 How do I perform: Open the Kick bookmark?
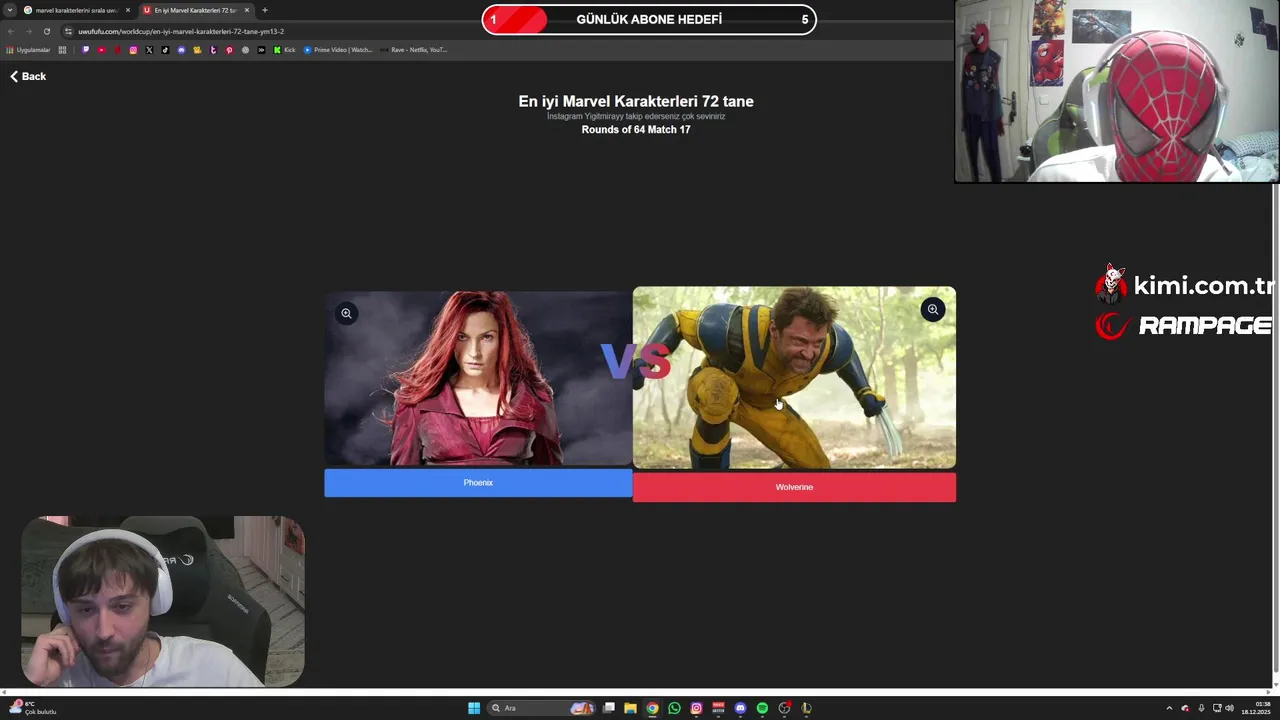point(284,50)
